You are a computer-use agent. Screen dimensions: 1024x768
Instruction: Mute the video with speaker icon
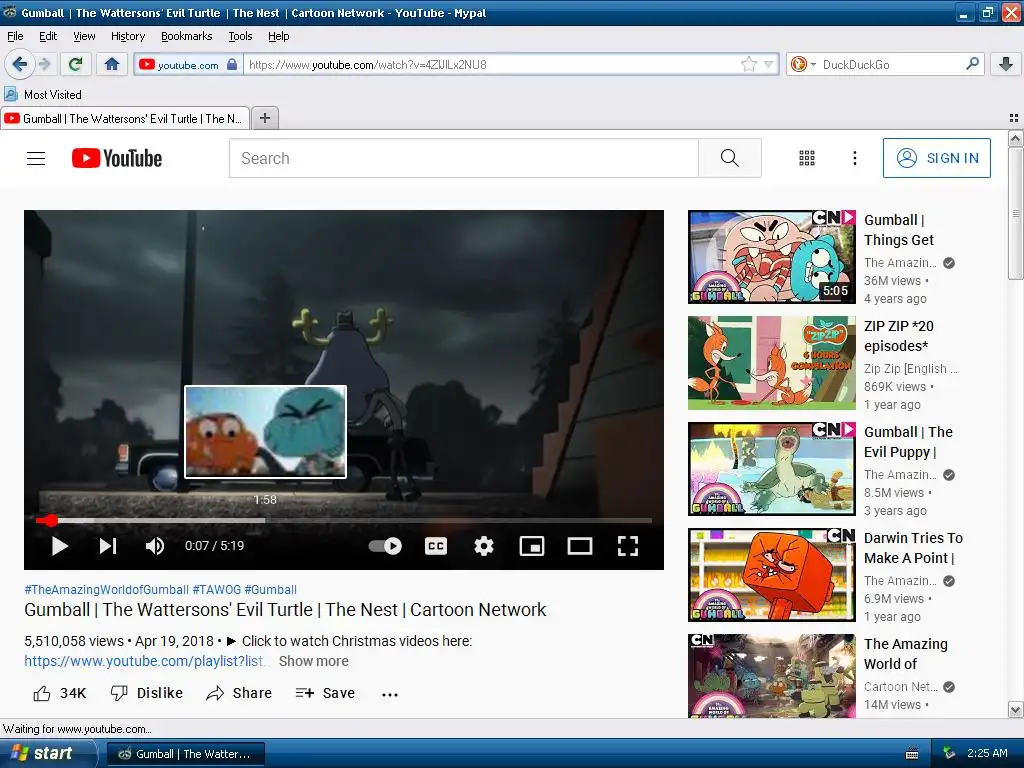155,546
